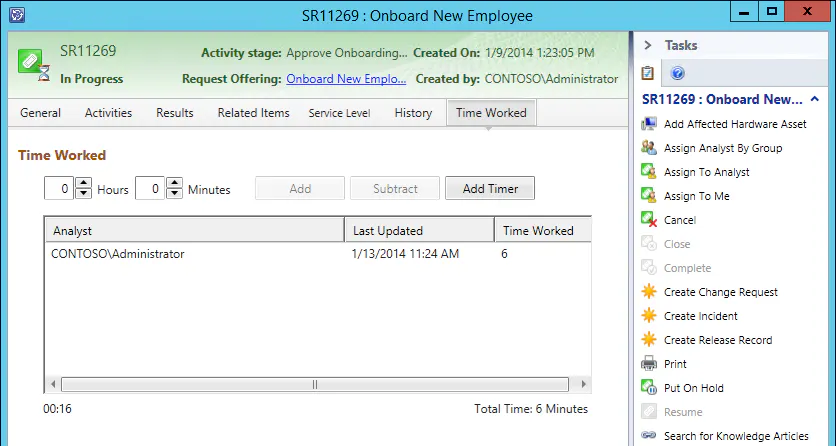This screenshot has width=836, height=446.
Task: Click the 1/13/2014 11:24 AM cell
Action: click(405, 254)
